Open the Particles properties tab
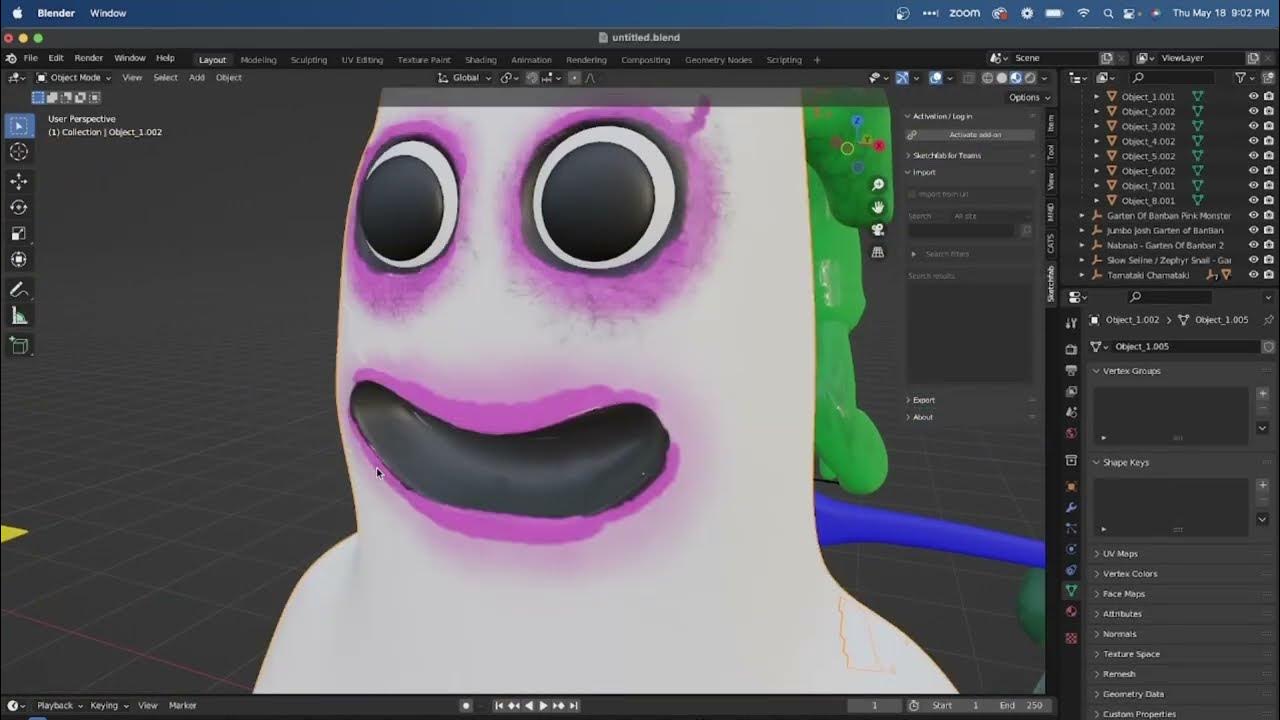Image resolution: width=1280 pixels, height=720 pixels. coord(1071,528)
